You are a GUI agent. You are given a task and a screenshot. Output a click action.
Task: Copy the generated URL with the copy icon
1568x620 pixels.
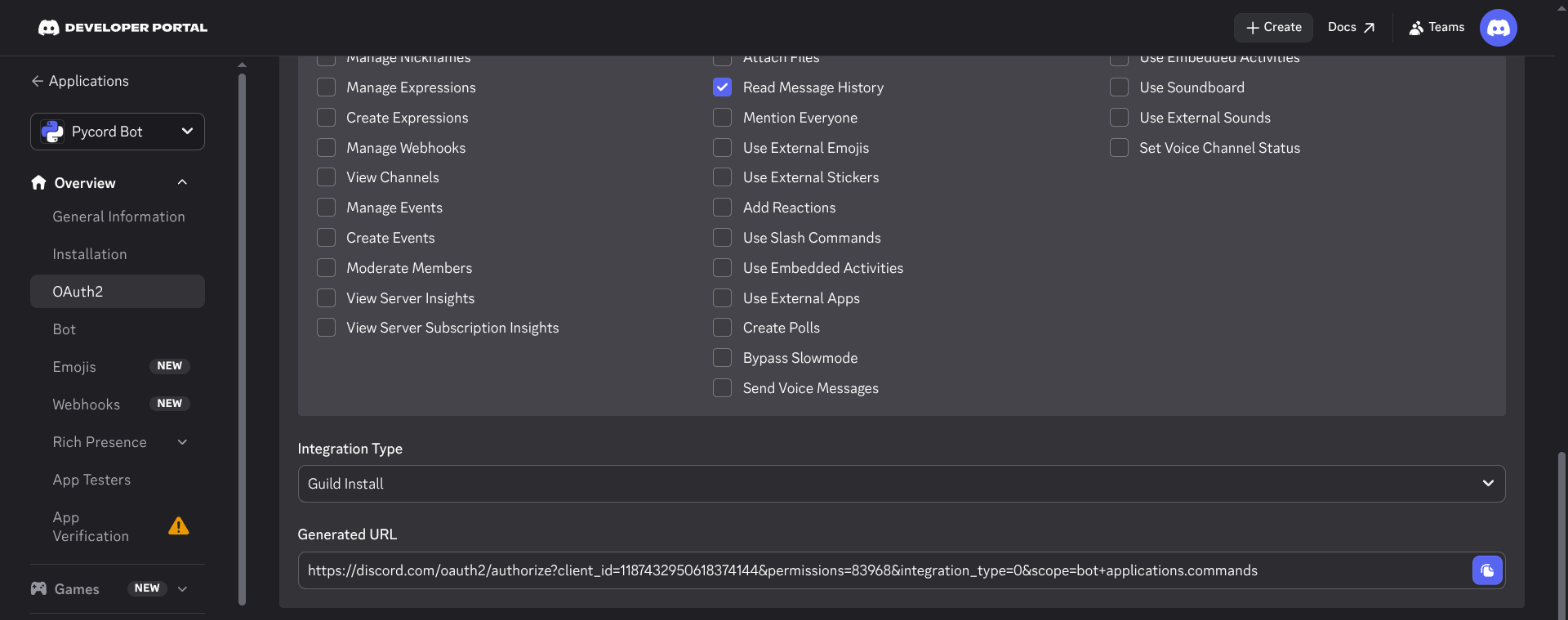(1488, 570)
